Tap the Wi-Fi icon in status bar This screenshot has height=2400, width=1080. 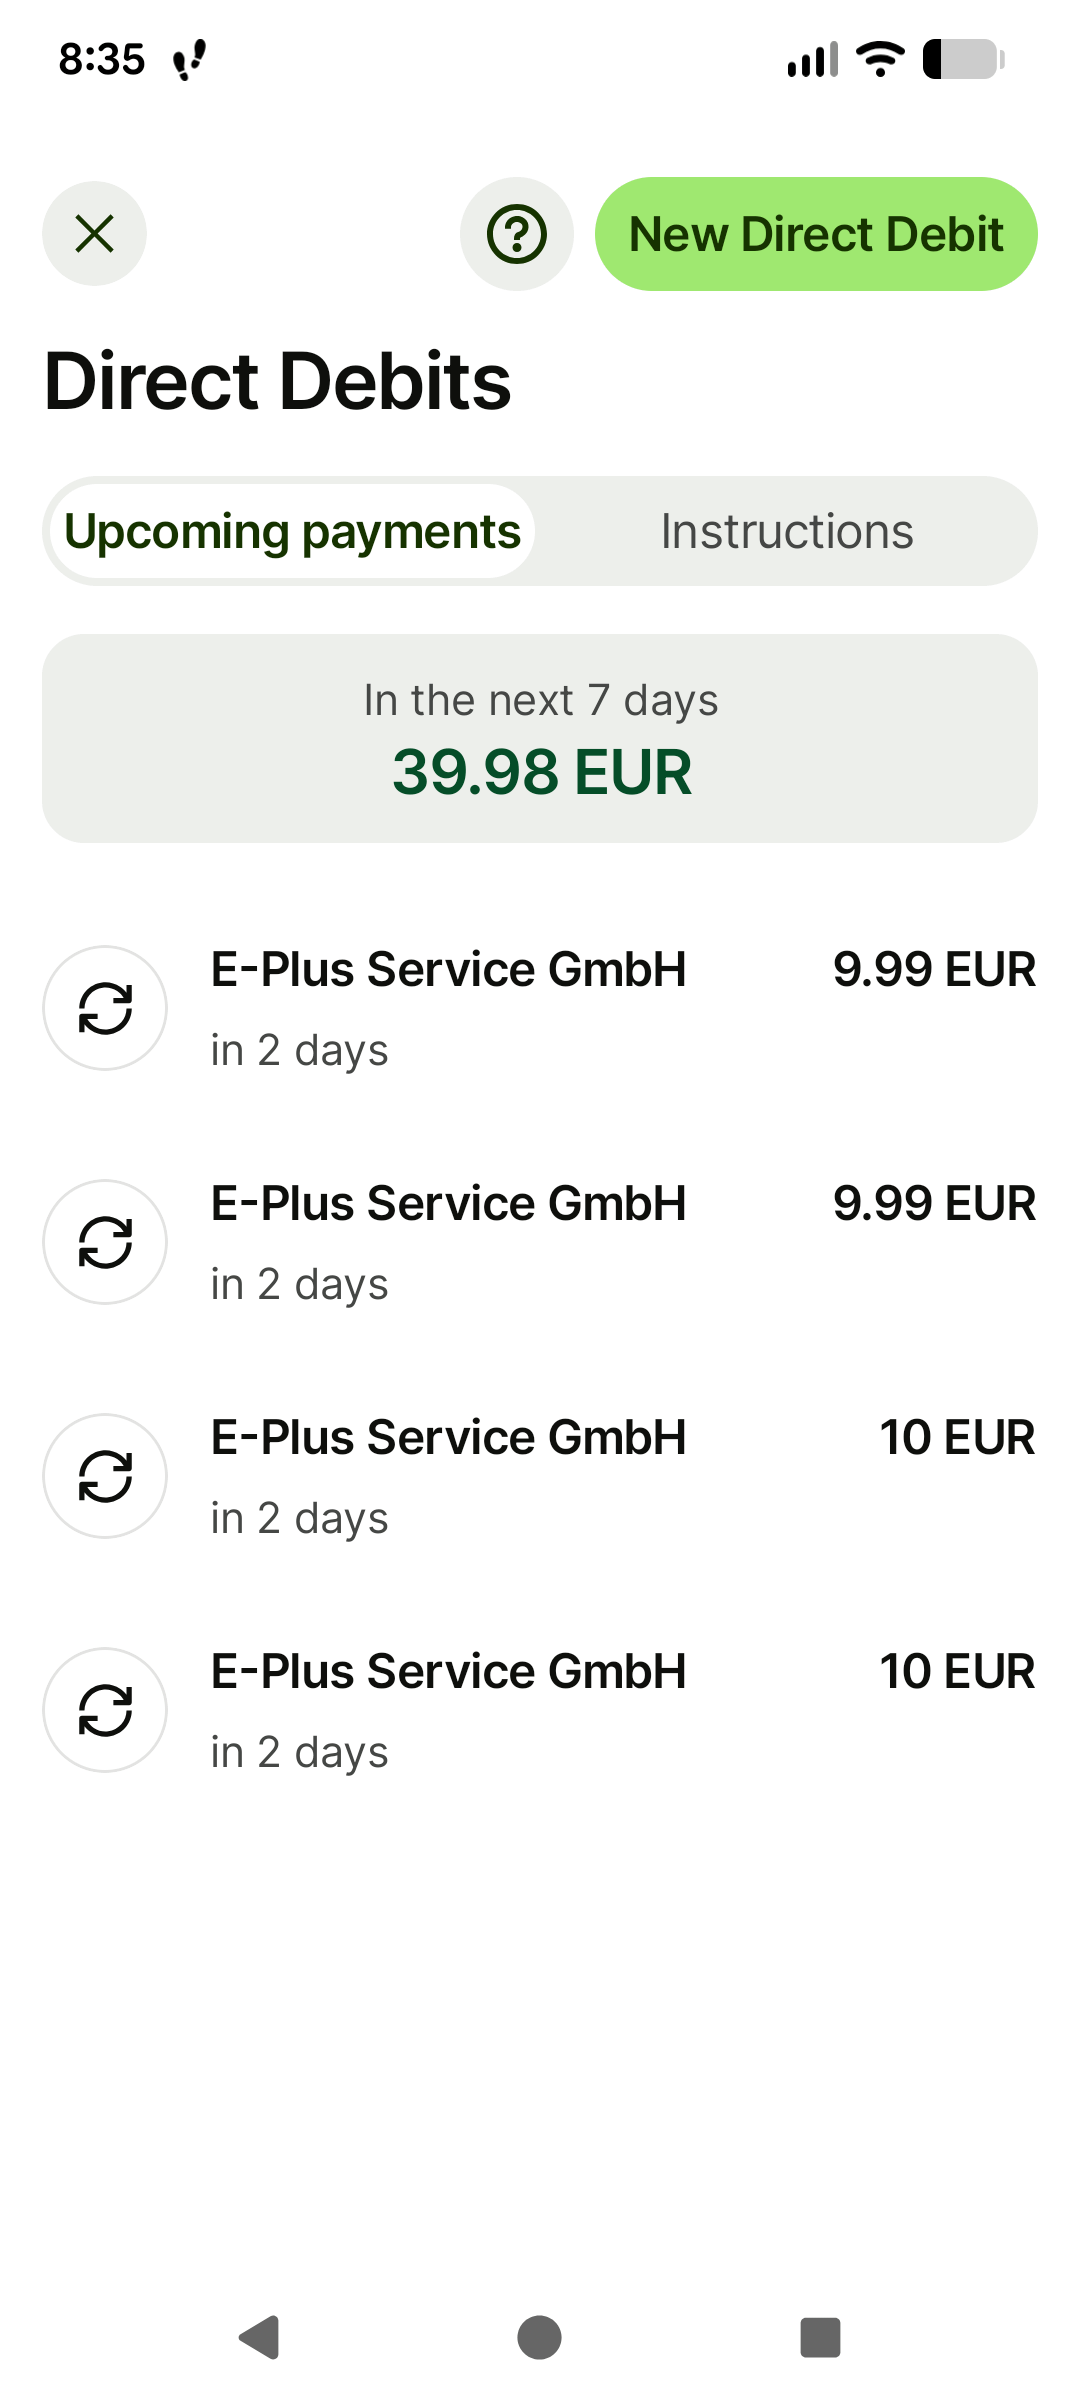pyautogui.click(x=881, y=59)
